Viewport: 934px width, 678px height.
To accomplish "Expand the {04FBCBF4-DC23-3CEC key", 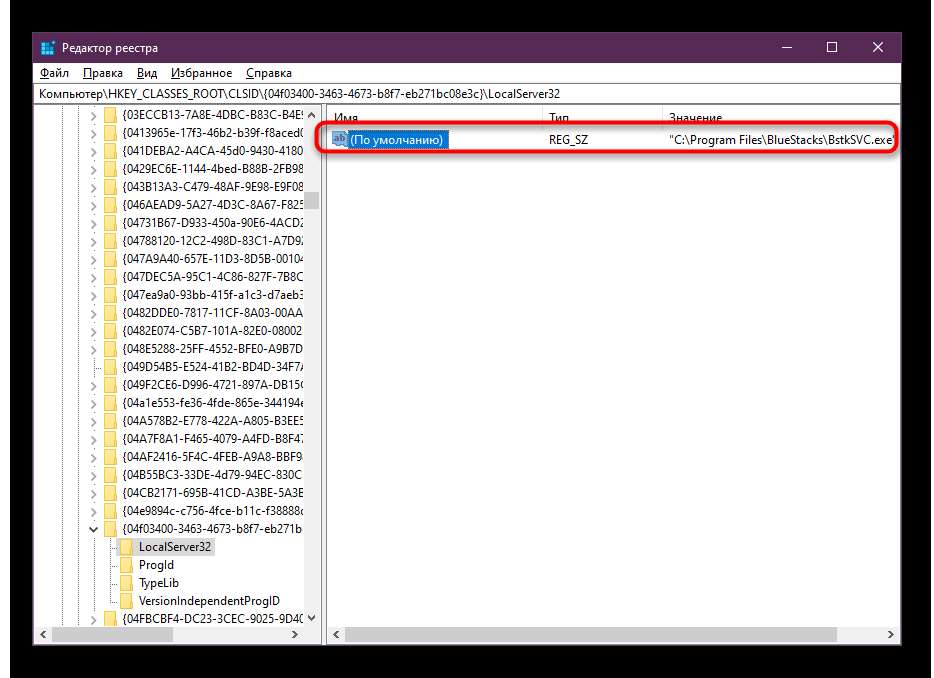I will point(94,620).
